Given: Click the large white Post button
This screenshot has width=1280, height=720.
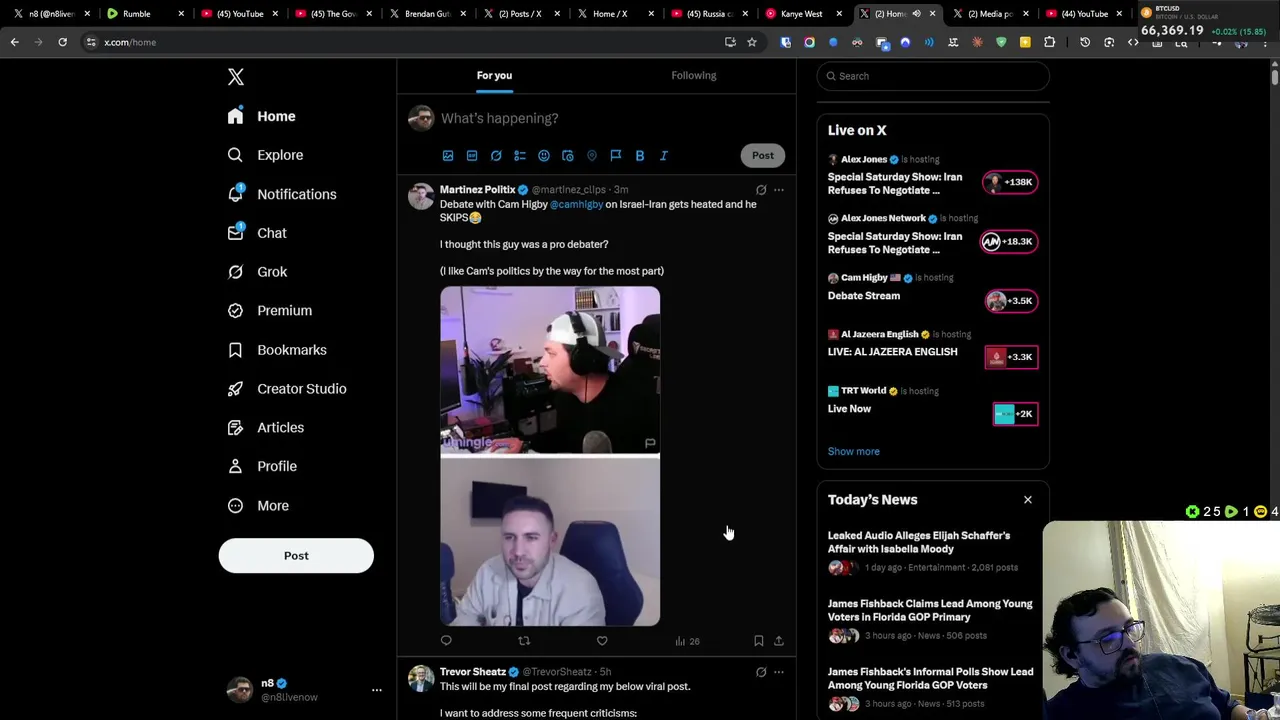Looking at the screenshot, I should [x=296, y=556].
